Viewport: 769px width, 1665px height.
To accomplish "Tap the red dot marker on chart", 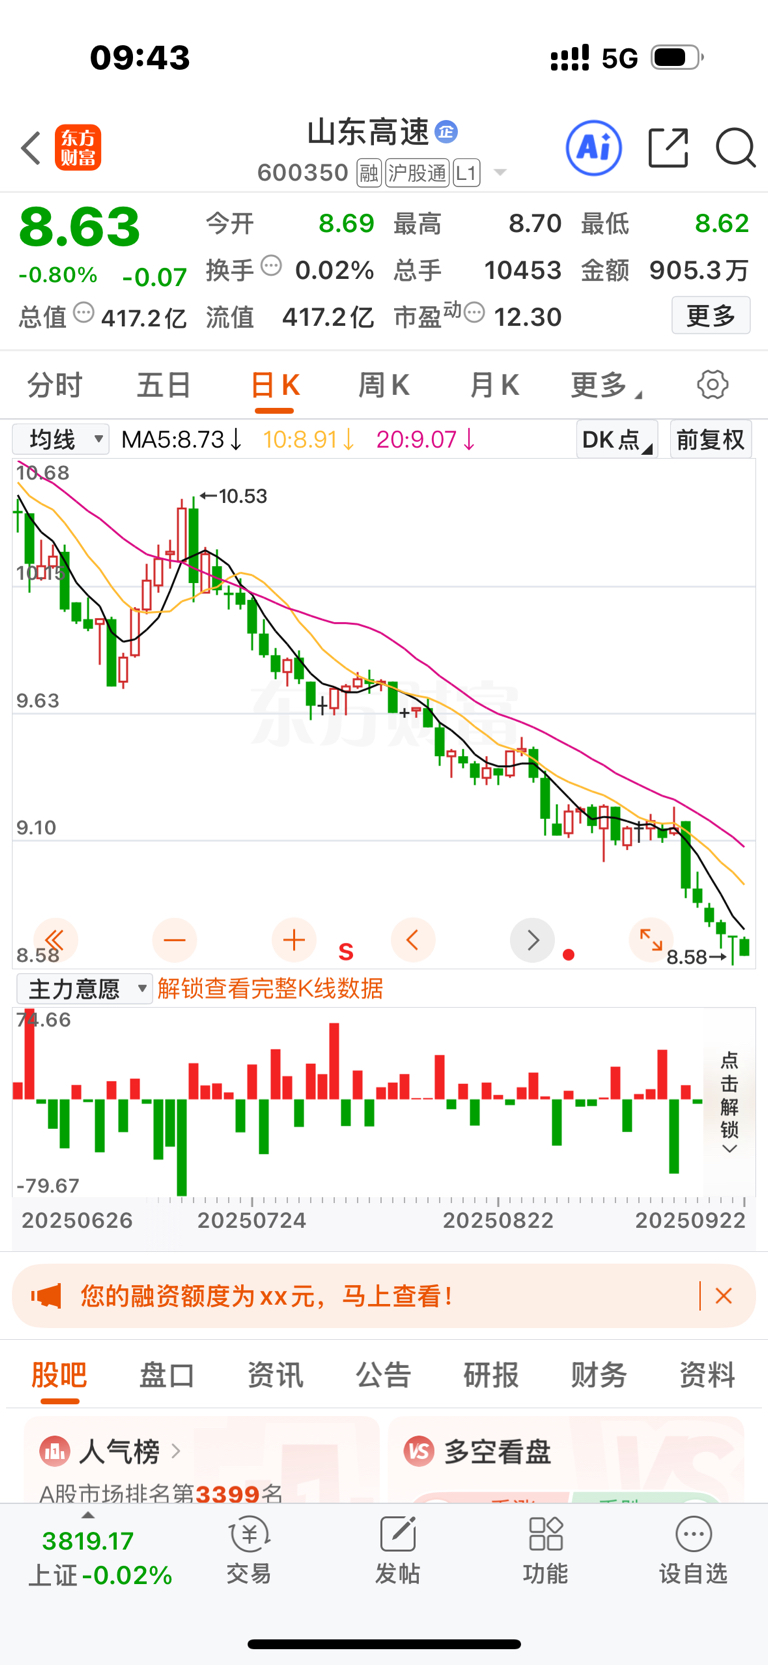I will click(569, 955).
